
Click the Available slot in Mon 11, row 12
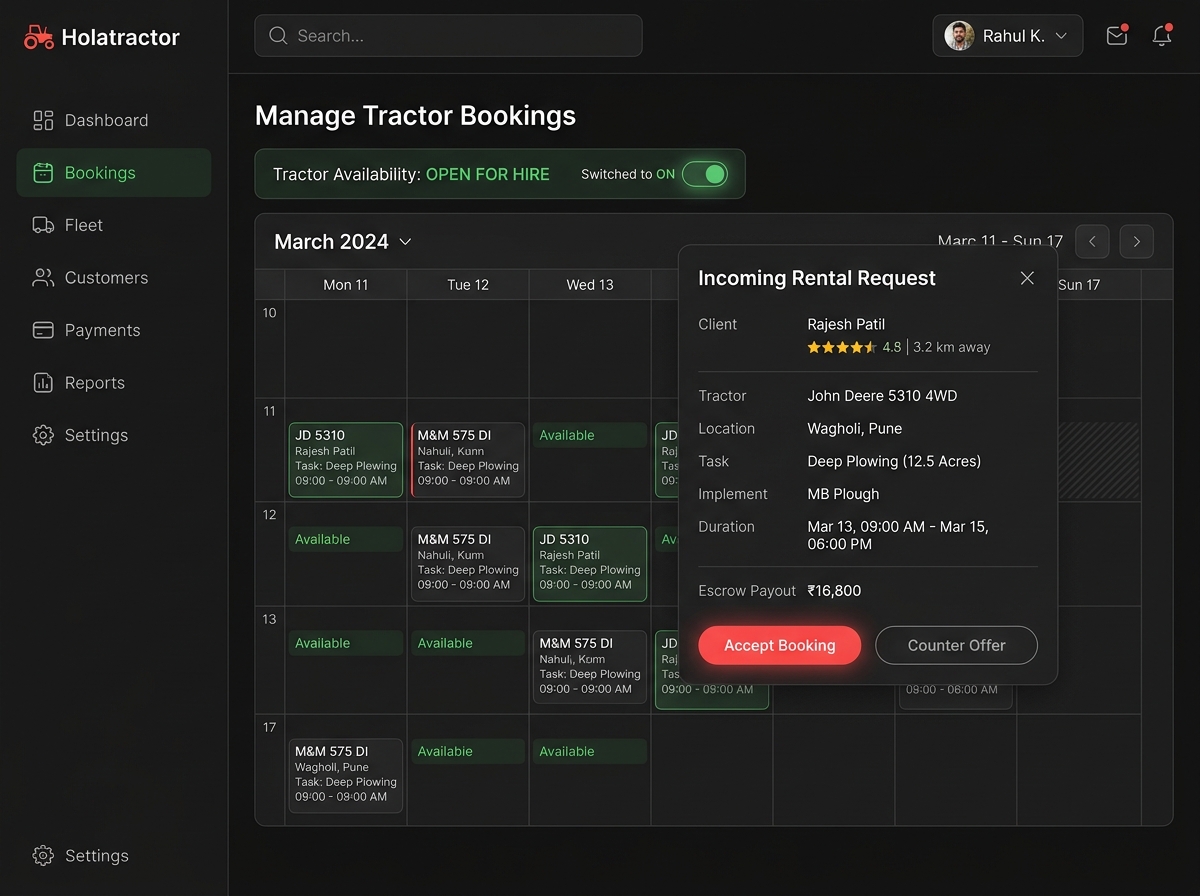(x=346, y=539)
